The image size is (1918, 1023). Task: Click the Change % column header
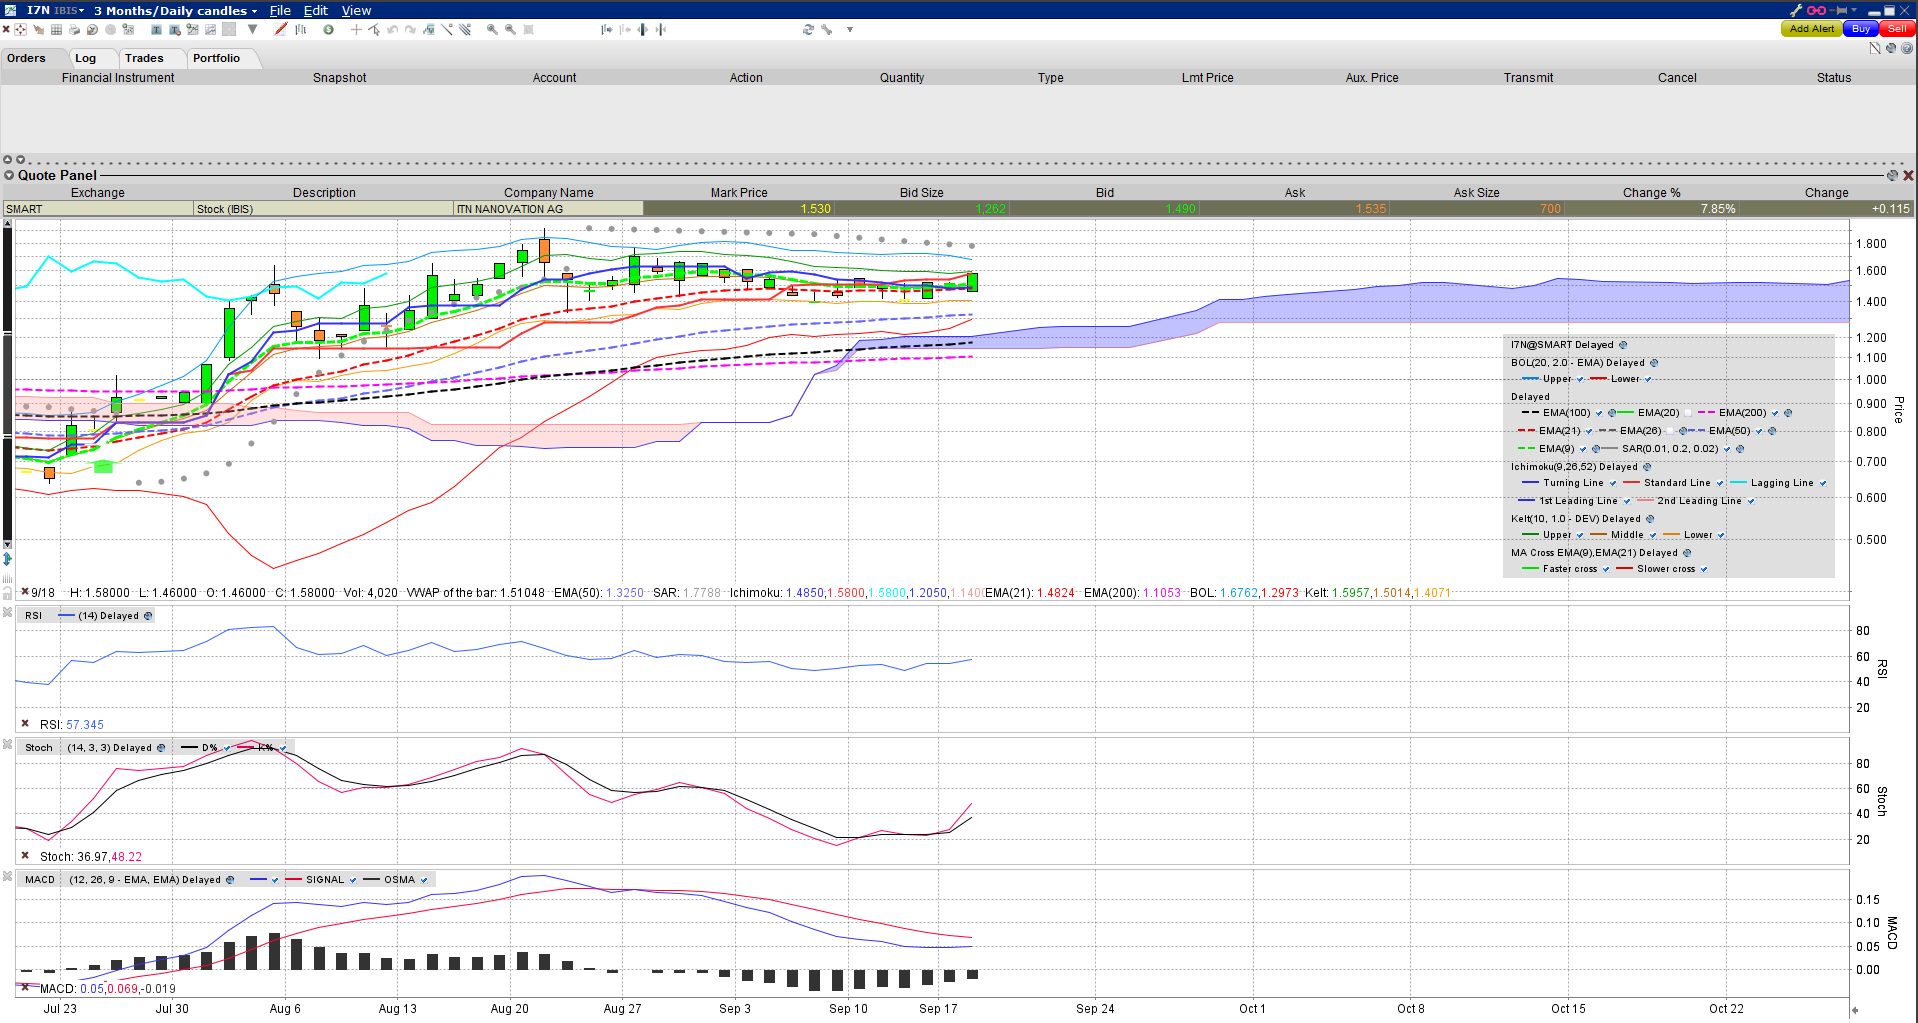1651,193
